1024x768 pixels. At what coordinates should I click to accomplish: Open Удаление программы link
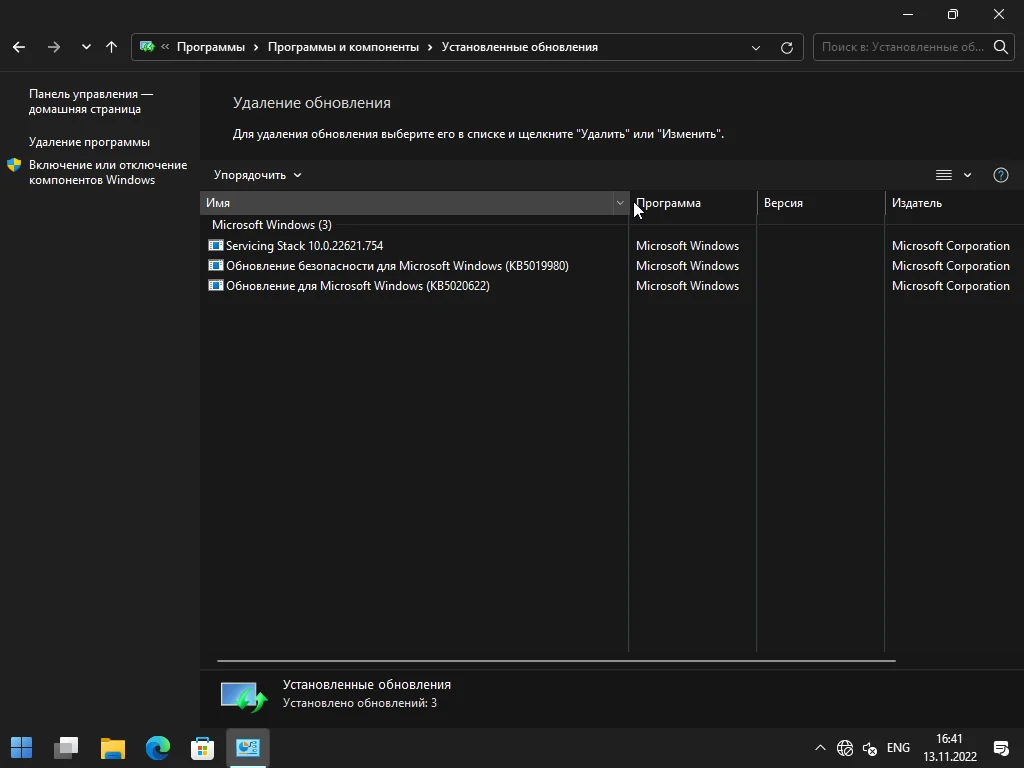pyautogui.click(x=89, y=142)
